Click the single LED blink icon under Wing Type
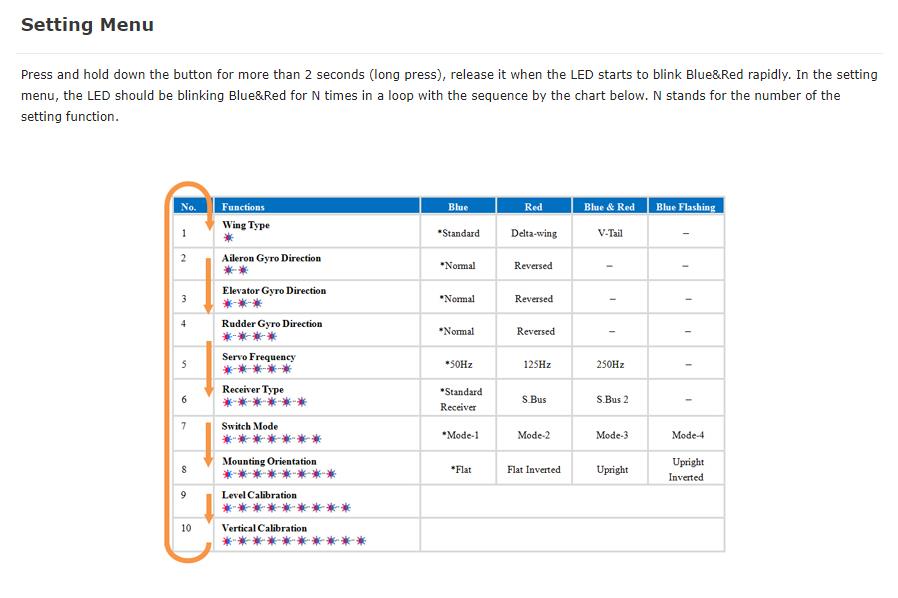The height and width of the screenshot is (598, 898). [228, 237]
